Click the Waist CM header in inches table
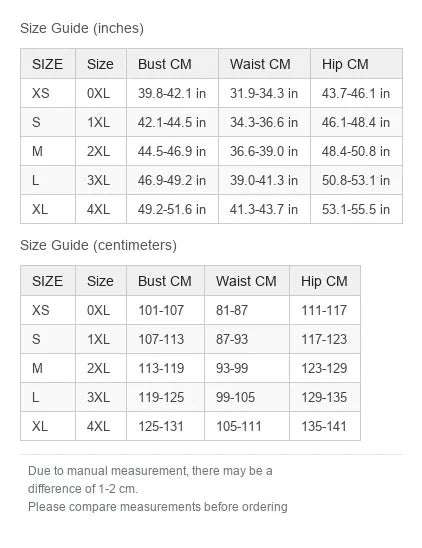Screen dimensions: 422x548 (264, 64)
